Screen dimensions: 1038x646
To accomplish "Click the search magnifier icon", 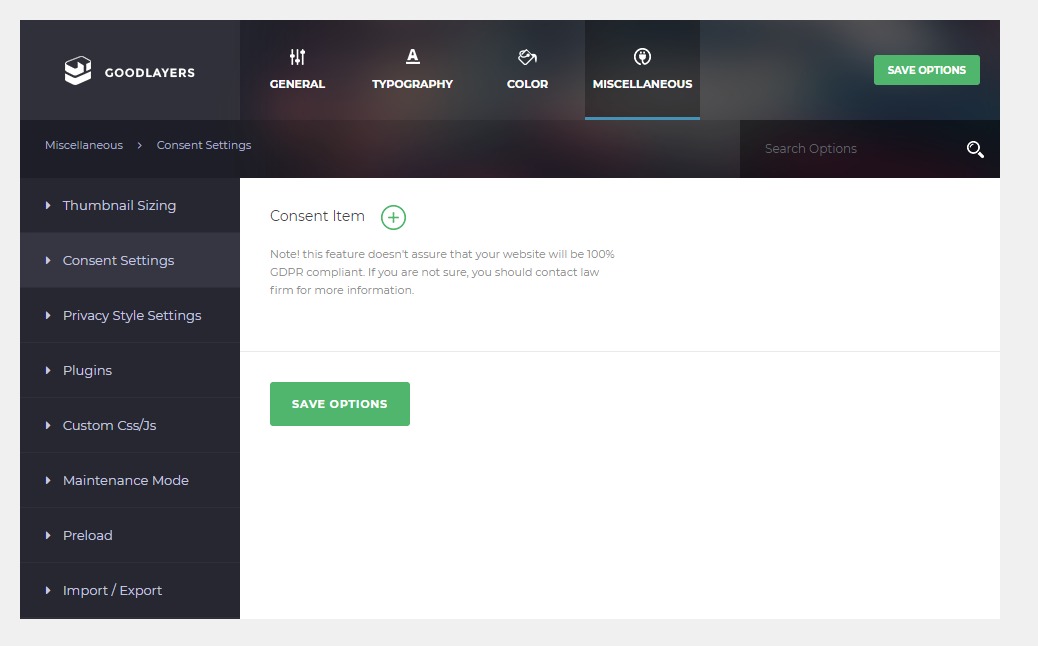I will [x=974, y=150].
